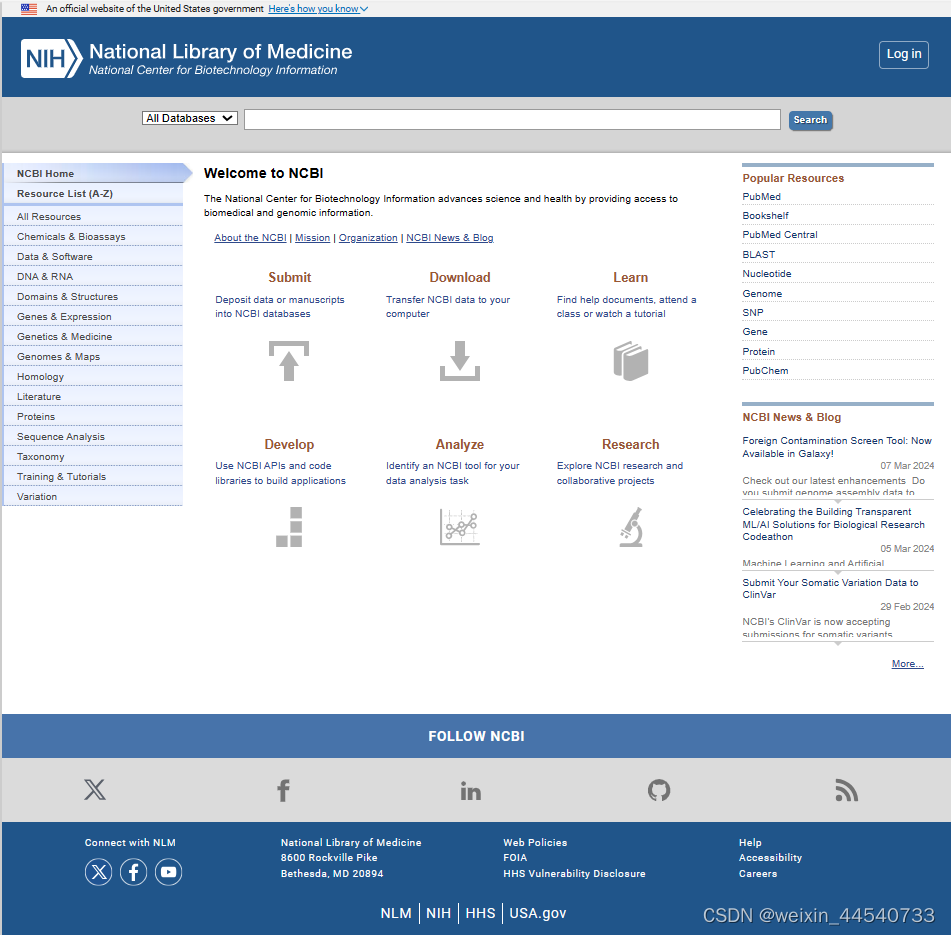951x935 pixels.
Task: Open the Accessibility footer link
Action: pyautogui.click(x=770, y=857)
